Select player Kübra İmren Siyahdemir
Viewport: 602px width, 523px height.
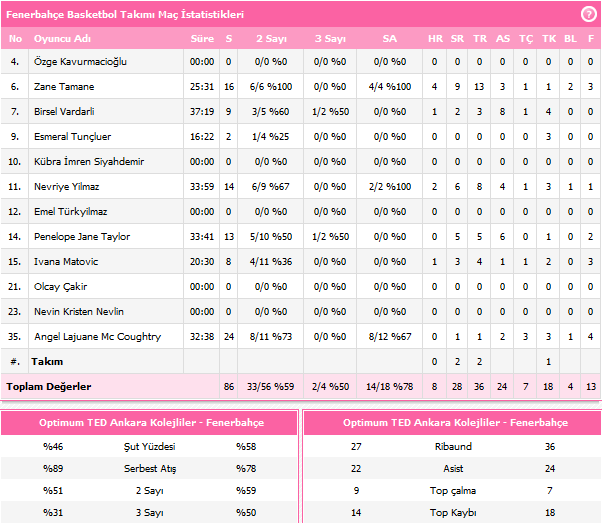coord(89,161)
